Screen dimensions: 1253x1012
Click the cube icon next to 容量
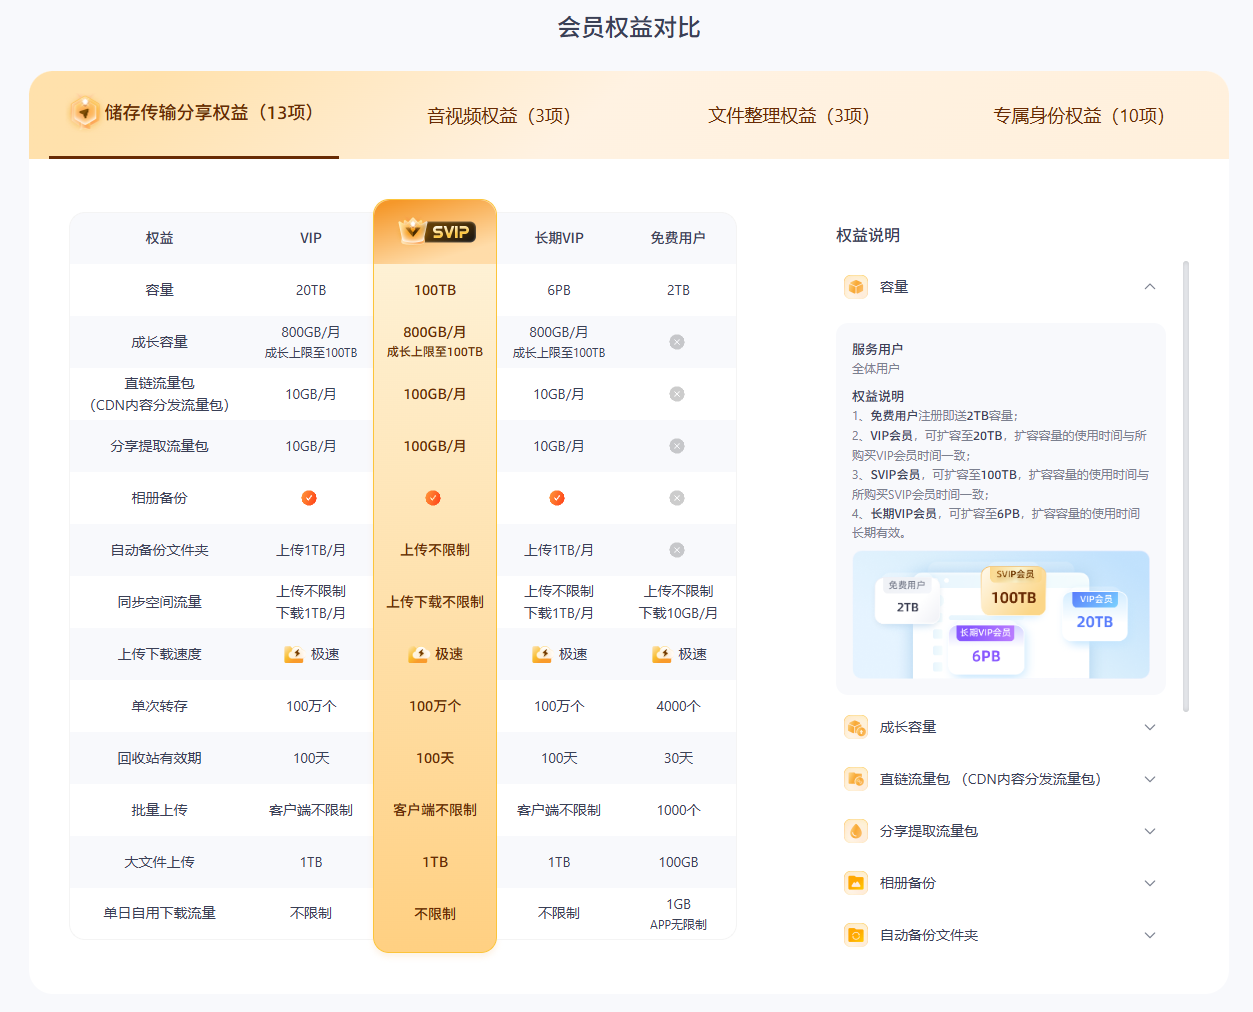click(x=856, y=286)
